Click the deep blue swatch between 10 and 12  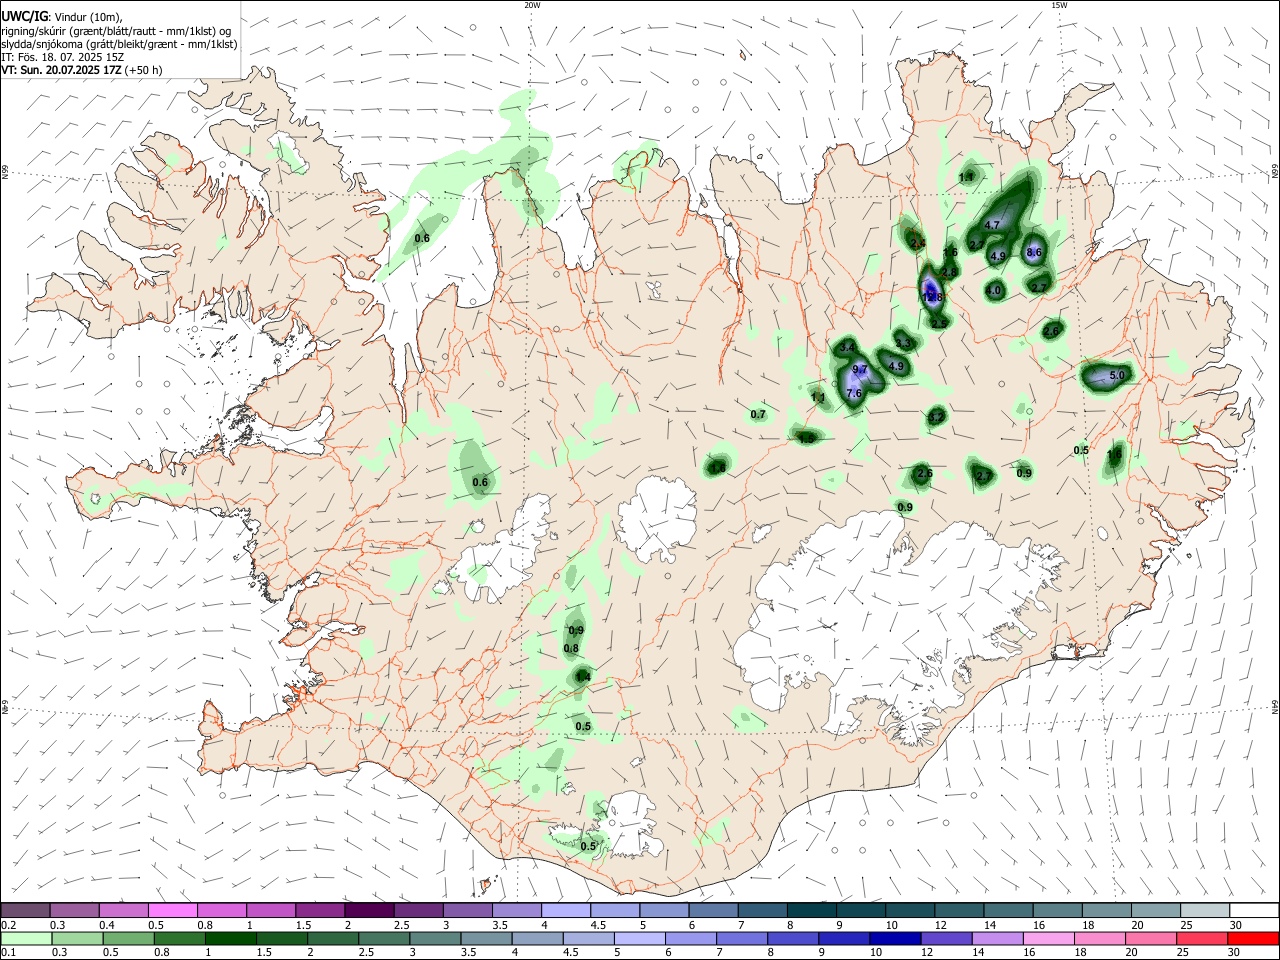(x=894, y=938)
